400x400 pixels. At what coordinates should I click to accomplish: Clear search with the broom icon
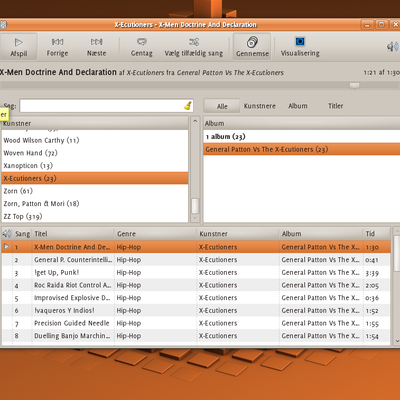click(188, 106)
